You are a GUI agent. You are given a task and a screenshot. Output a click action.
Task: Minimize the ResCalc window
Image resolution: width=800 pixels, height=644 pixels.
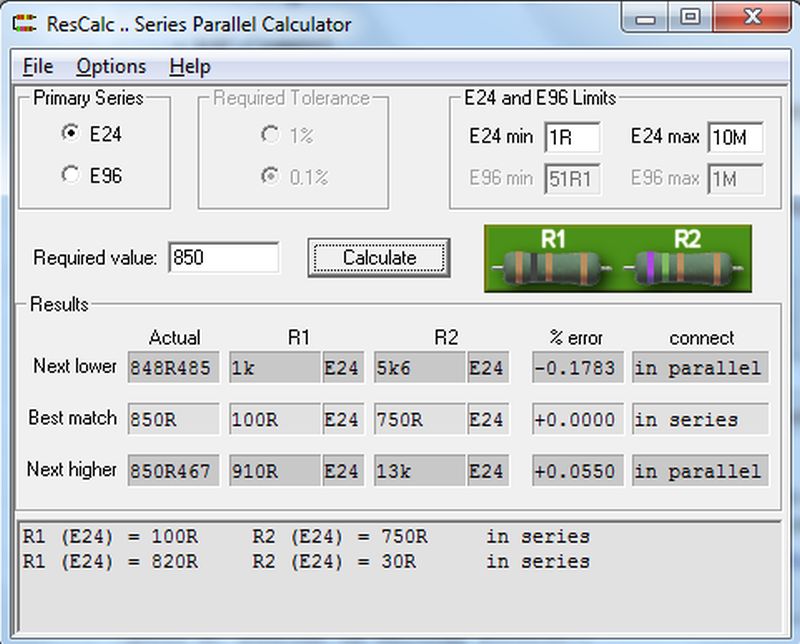click(645, 18)
